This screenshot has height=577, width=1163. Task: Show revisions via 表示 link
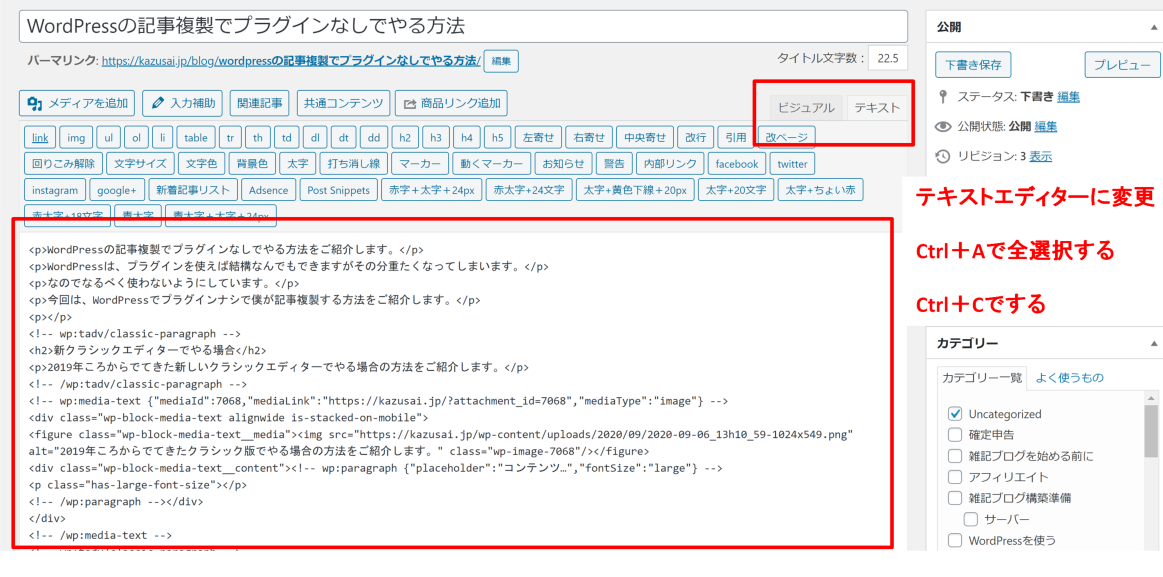click(1040, 156)
